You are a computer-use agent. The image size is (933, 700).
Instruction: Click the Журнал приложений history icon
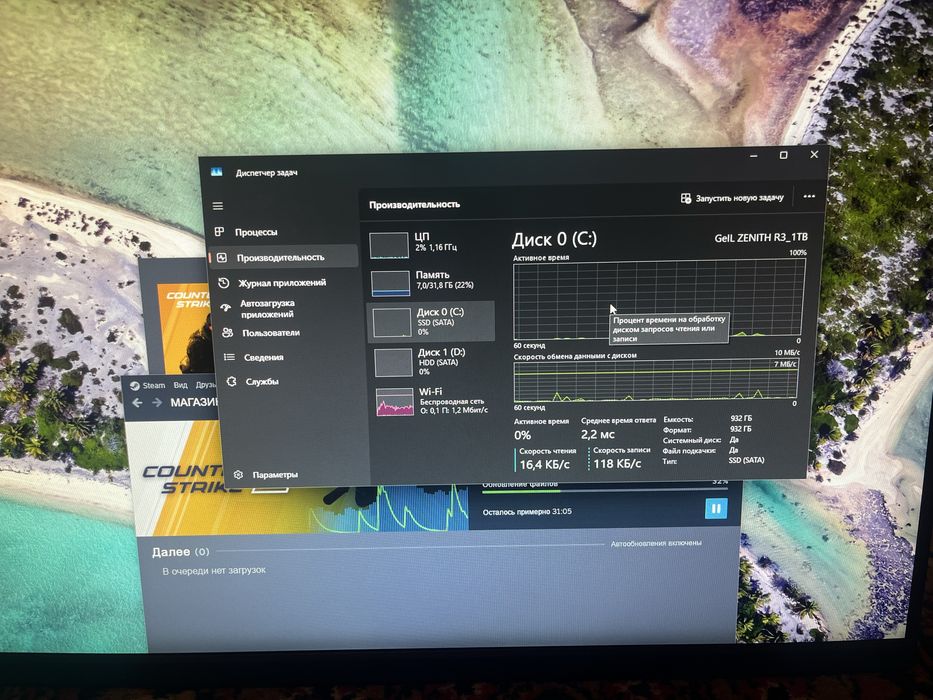tap(224, 283)
